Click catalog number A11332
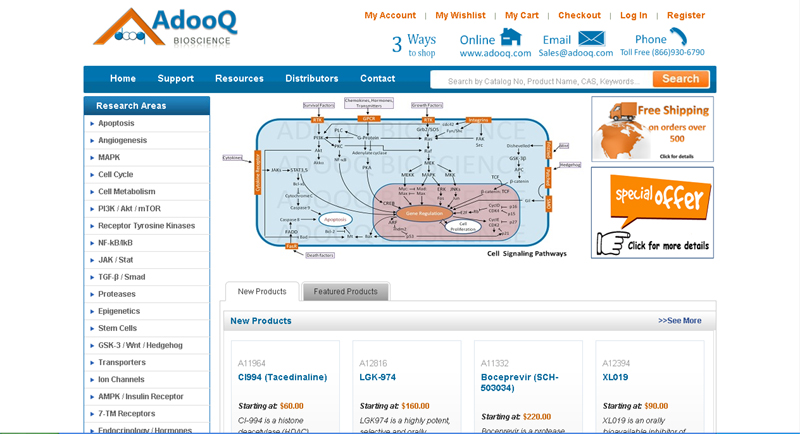Screen dimensions: 800x434 coord(494,363)
